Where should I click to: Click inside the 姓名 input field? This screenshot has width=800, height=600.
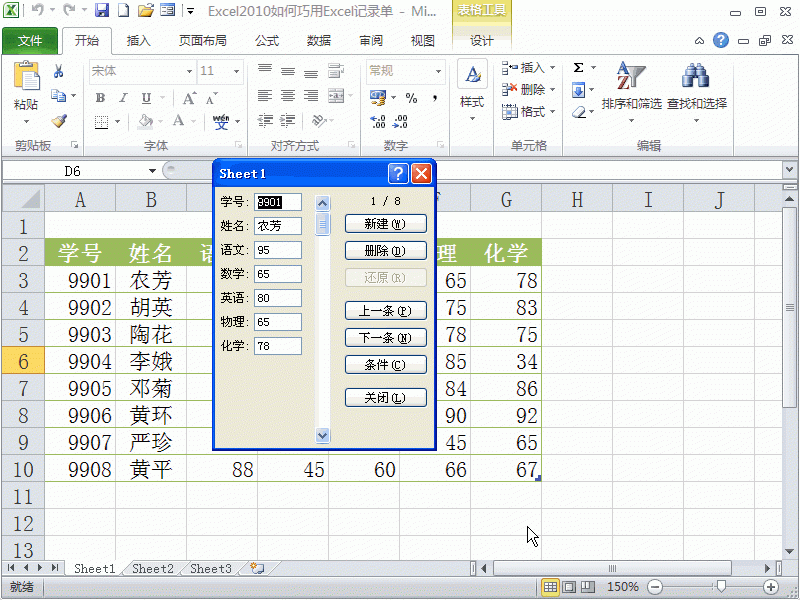(278, 226)
